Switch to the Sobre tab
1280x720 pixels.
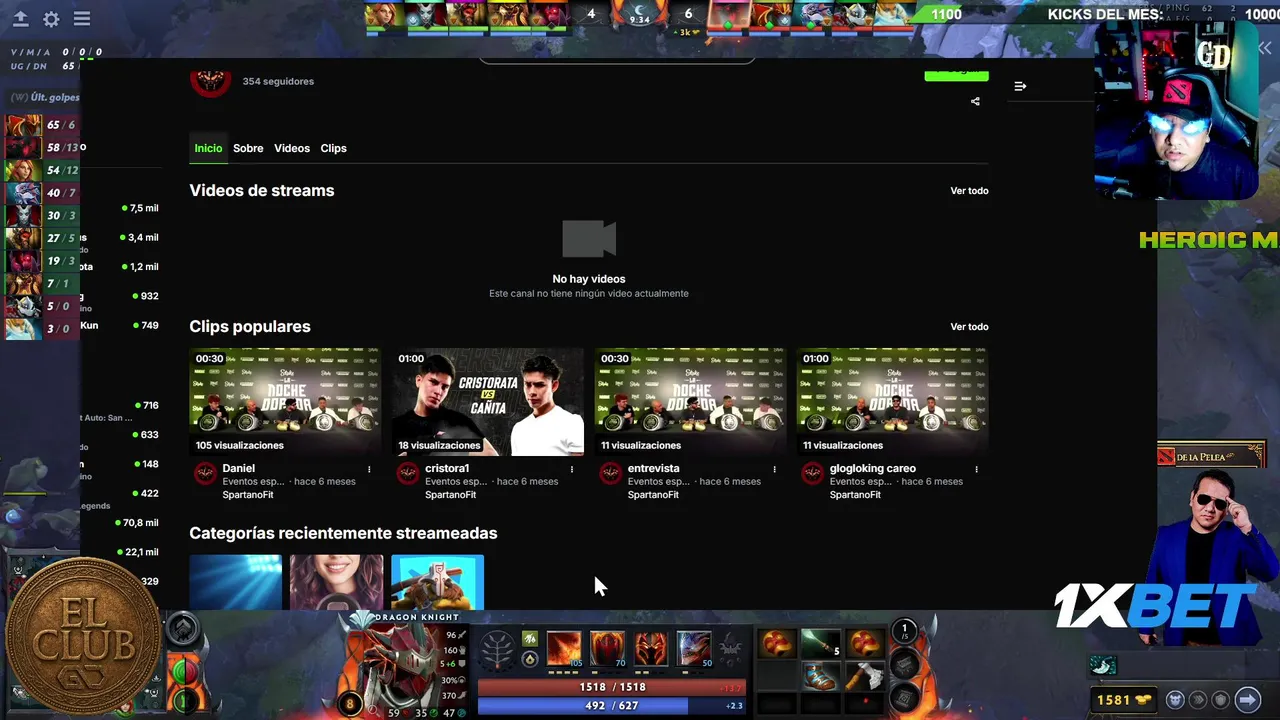248,148
